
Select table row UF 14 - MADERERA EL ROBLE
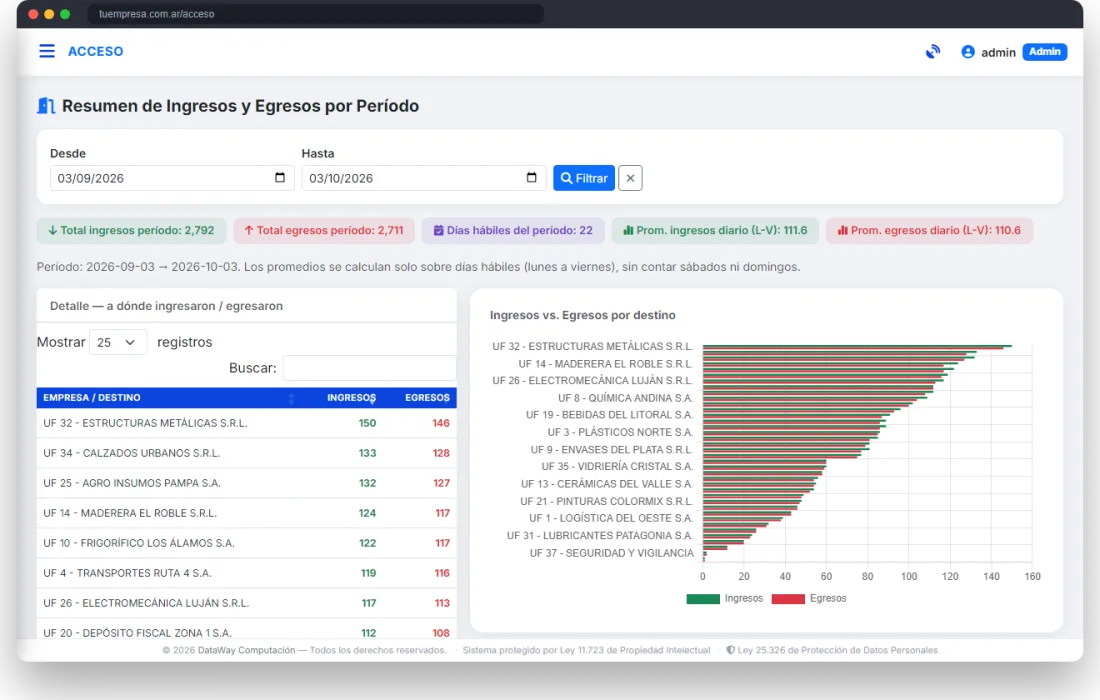click(x=246, y=513)
